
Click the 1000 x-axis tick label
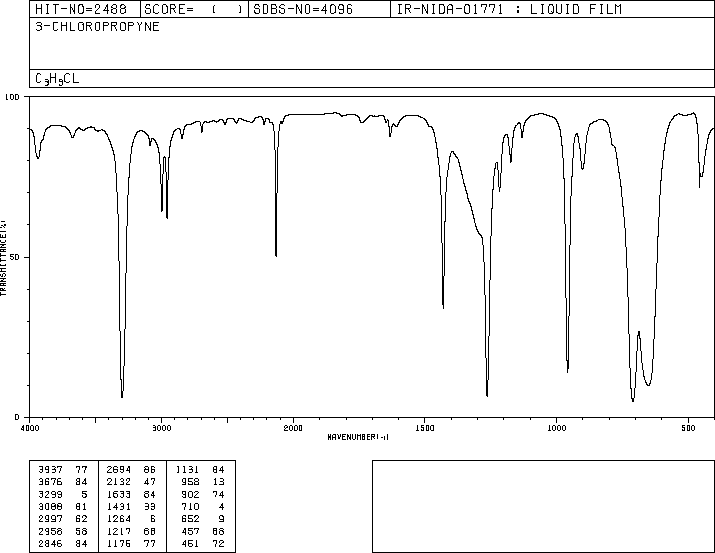point(556,428)
